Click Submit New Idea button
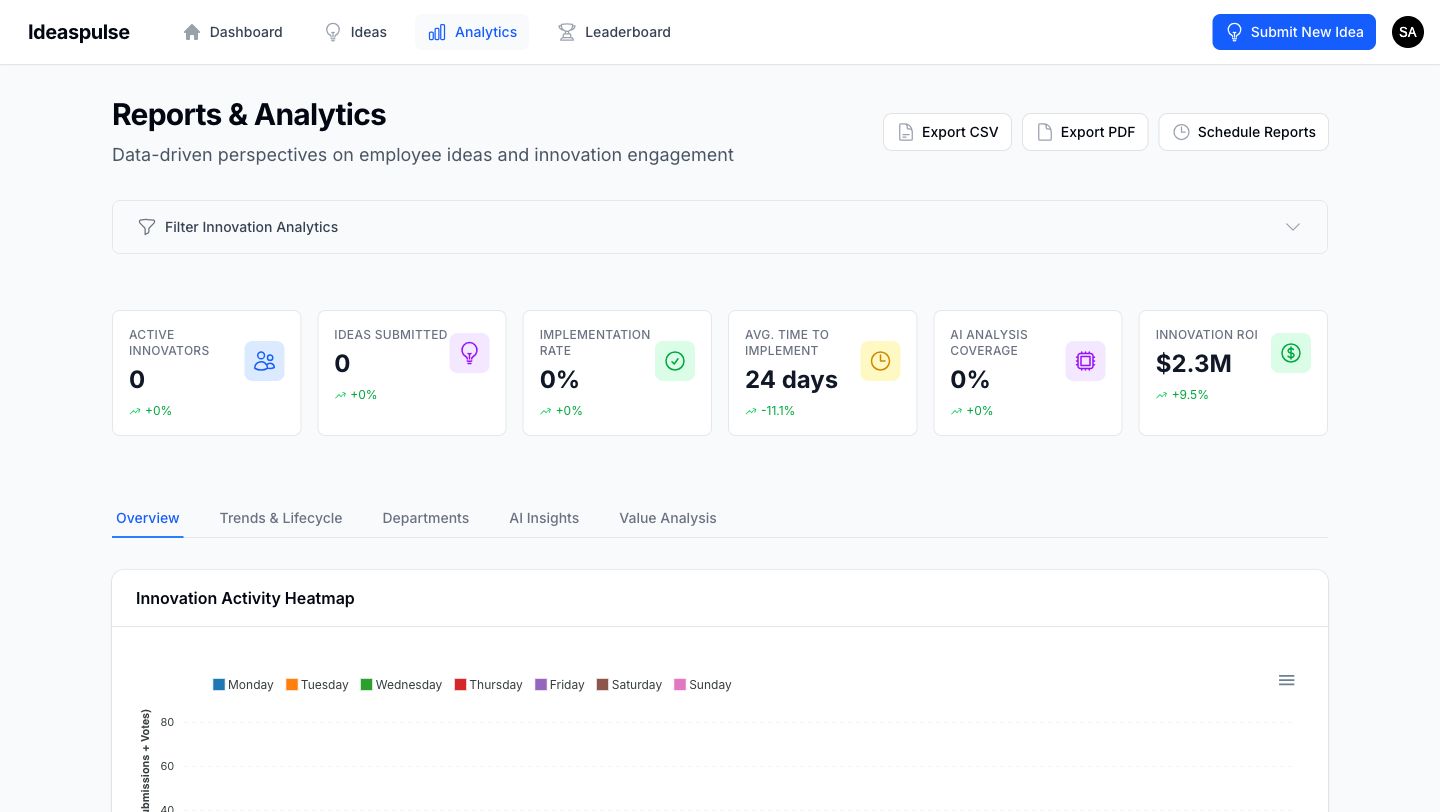Viewport: 1440px width, 812px height. point(1294,32)
